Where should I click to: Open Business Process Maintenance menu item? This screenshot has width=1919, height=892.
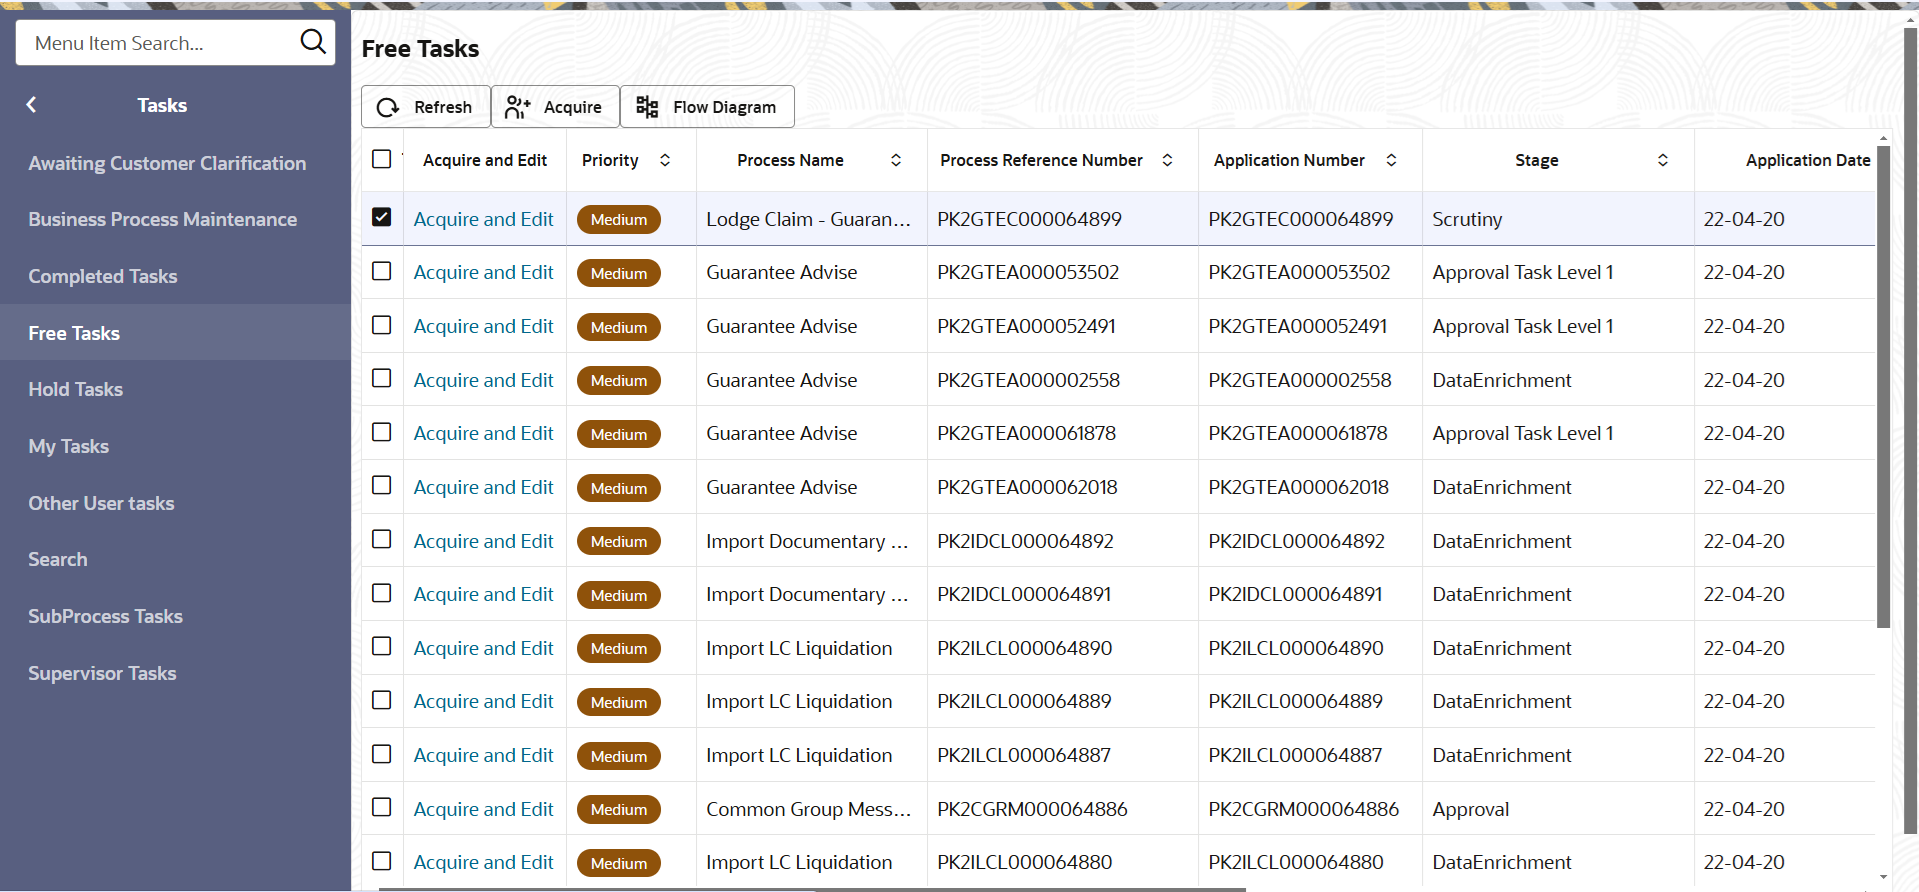tap(162, 219)
